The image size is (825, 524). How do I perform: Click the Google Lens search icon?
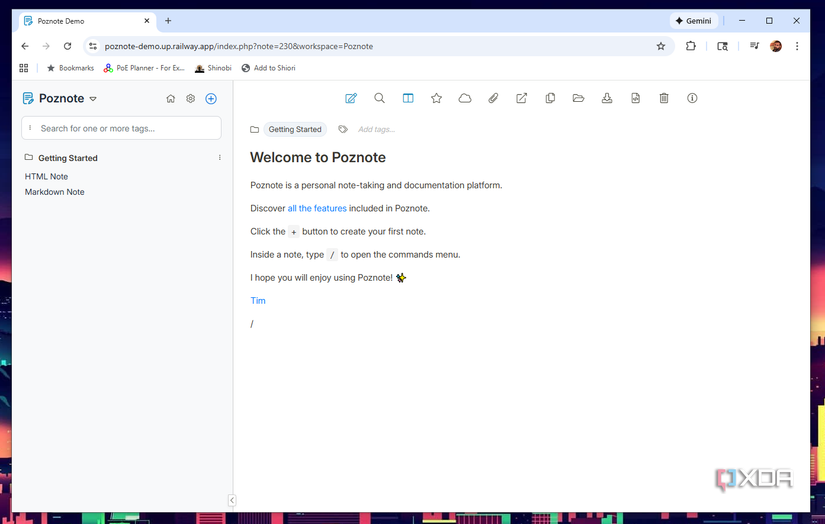722,46
